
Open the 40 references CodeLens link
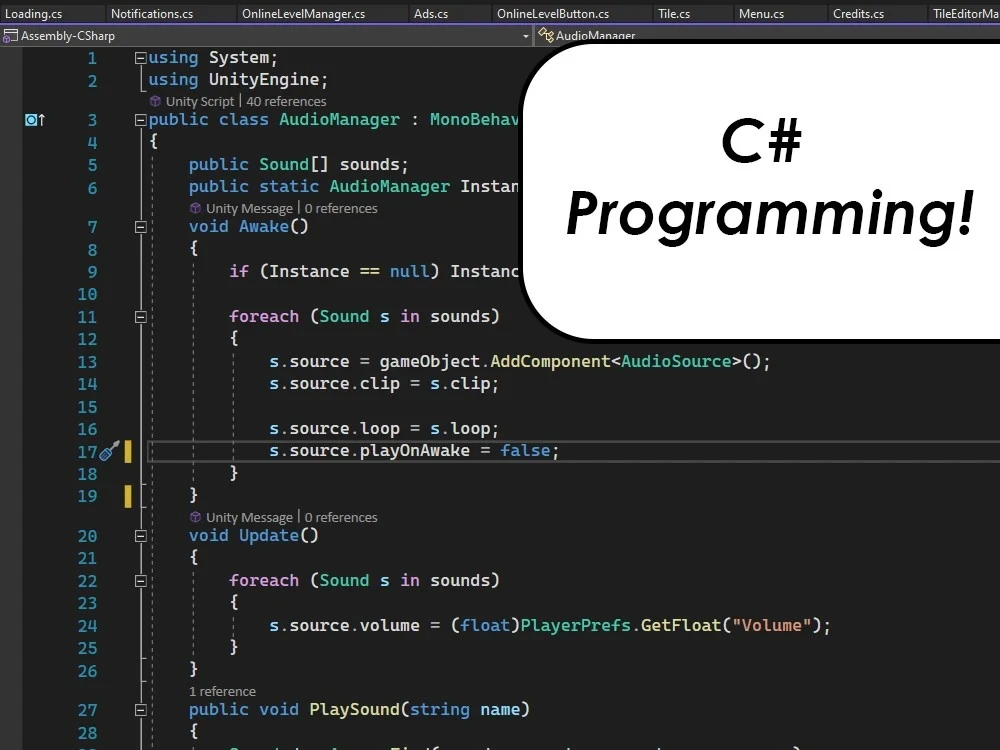point(286,101)
